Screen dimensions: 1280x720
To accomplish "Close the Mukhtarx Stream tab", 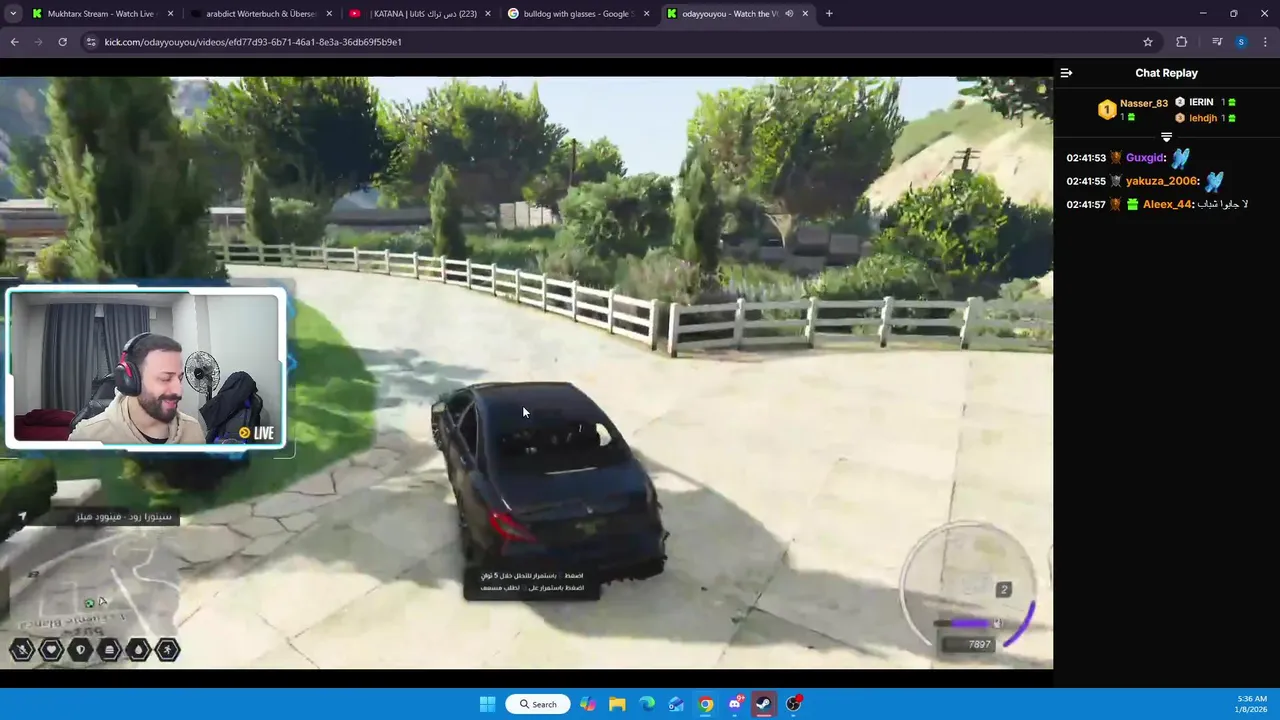I will [x=171, y=14].
